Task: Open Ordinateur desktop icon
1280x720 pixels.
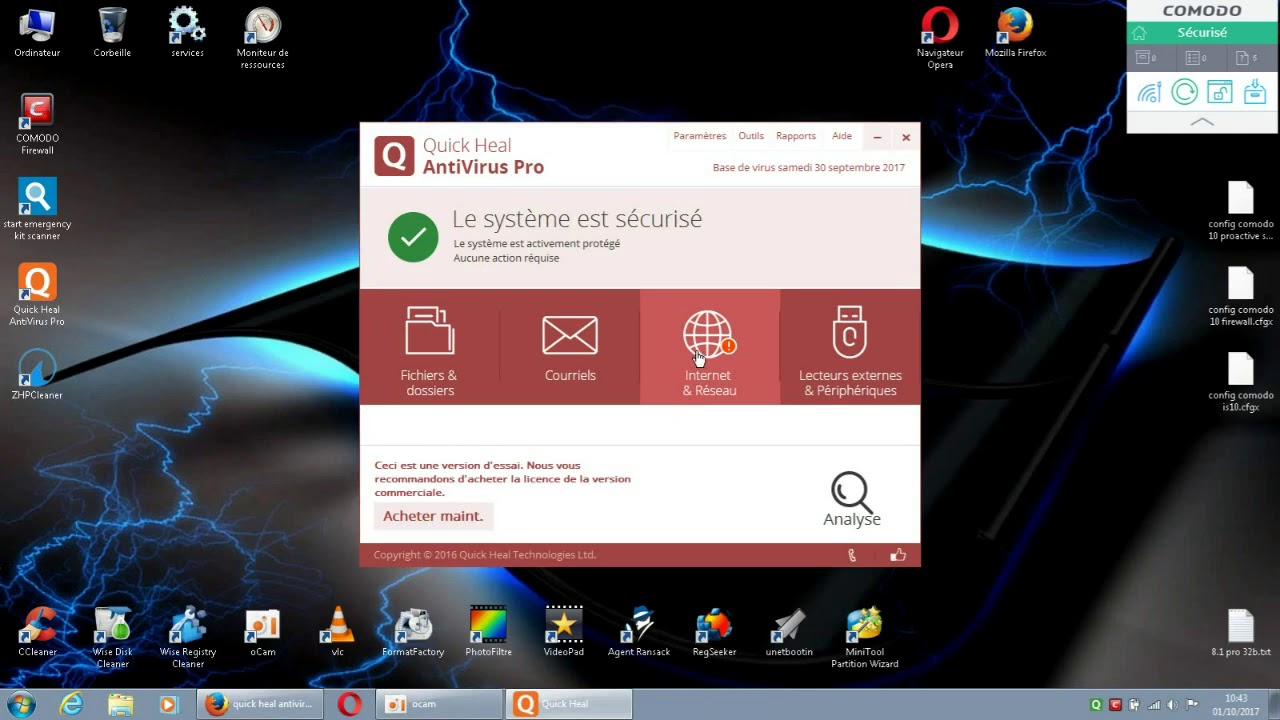Action: (37, 33)
